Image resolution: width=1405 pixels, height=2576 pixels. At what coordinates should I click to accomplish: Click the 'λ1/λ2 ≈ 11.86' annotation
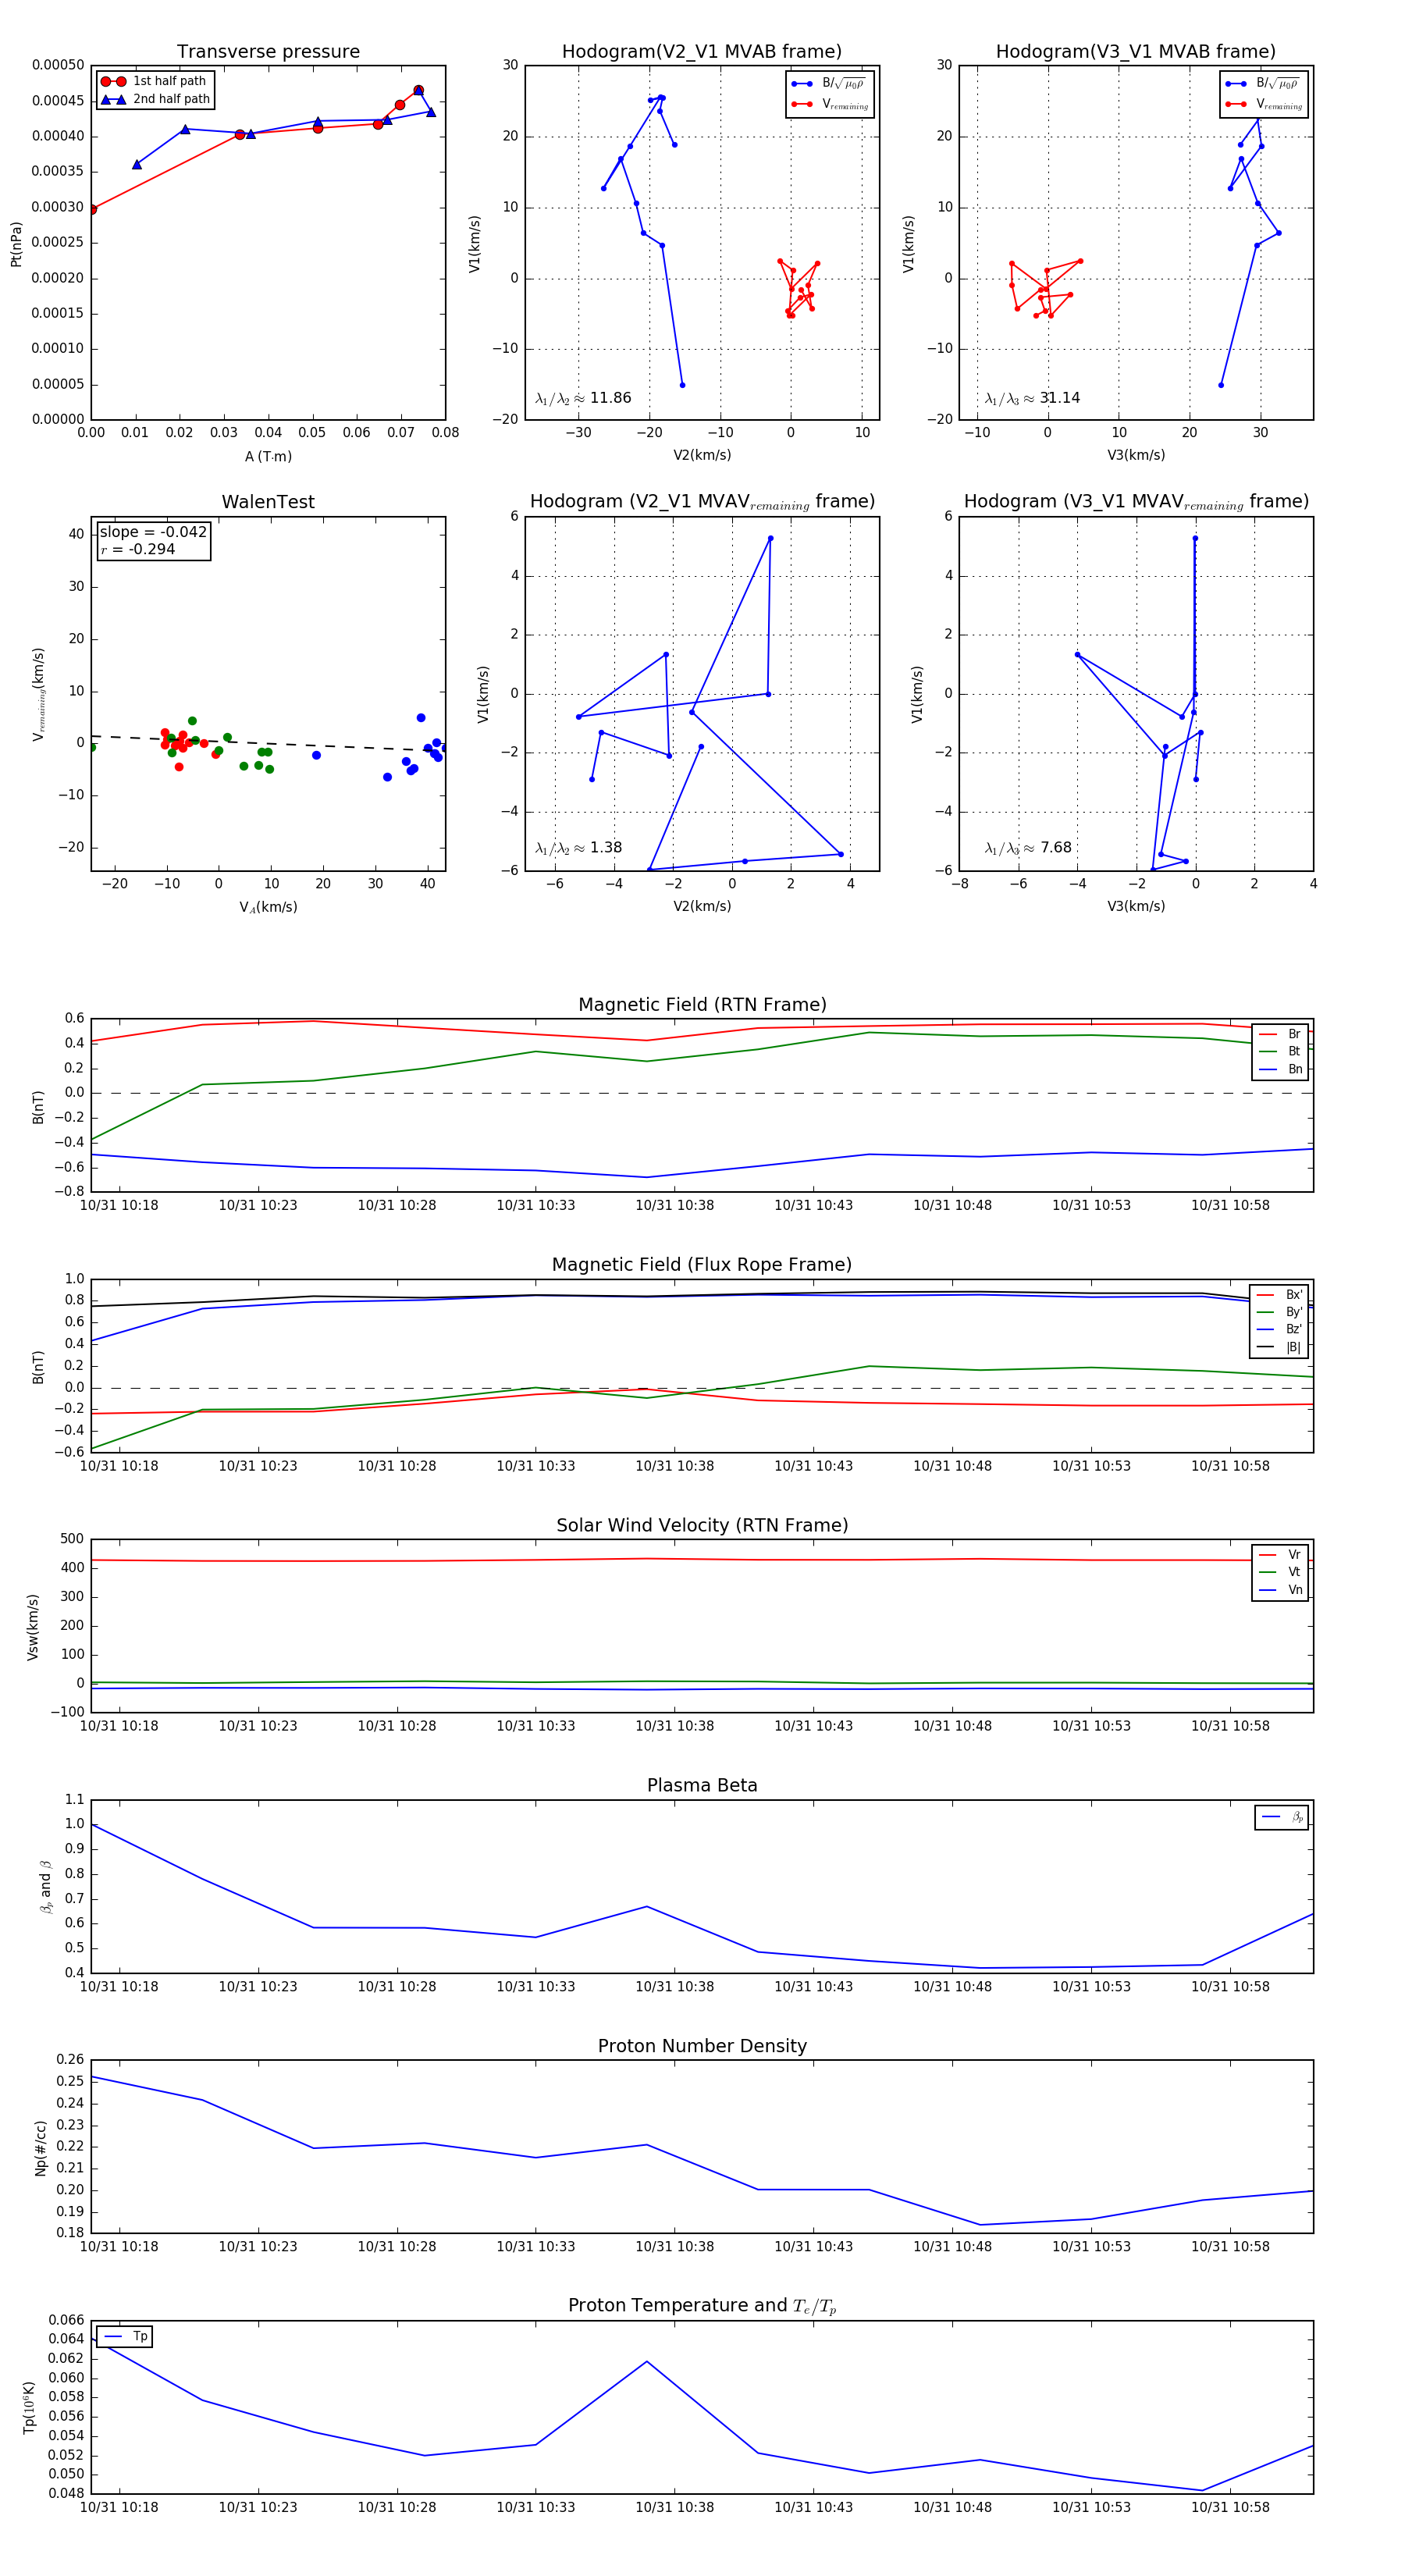(x=583, y=398)
